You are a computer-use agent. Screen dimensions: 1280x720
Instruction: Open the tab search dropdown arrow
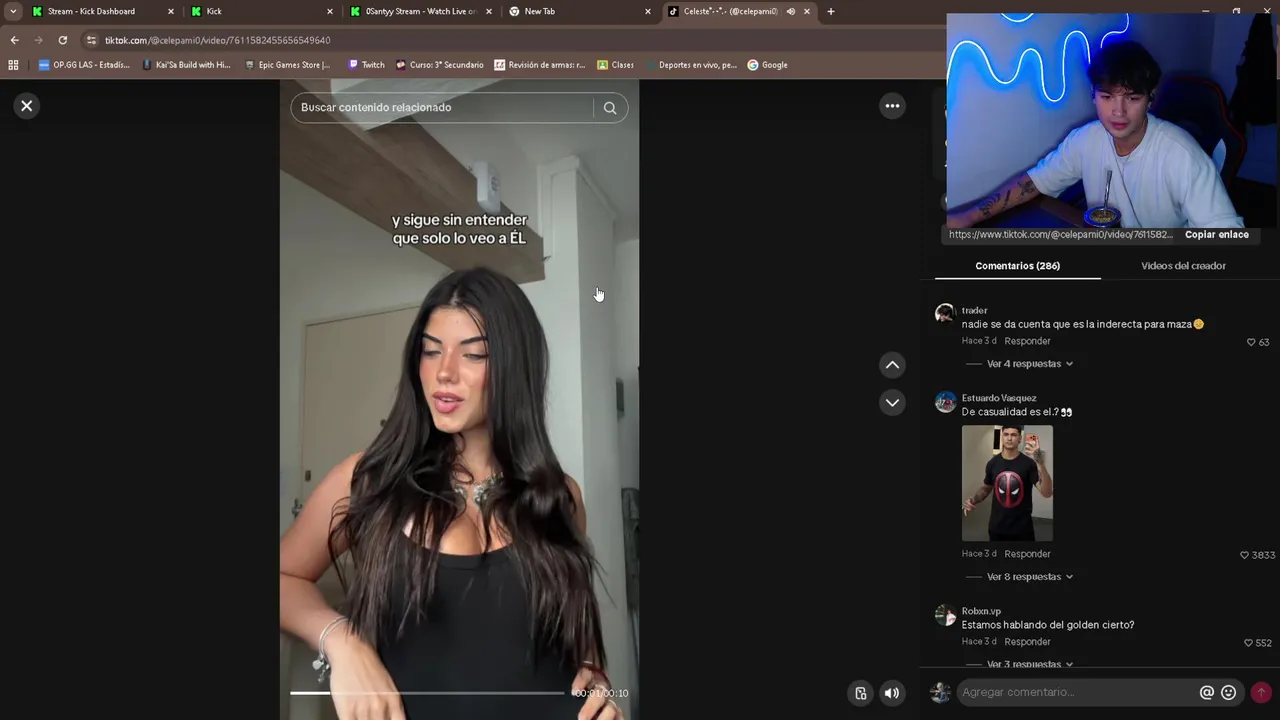click(13, 12)
